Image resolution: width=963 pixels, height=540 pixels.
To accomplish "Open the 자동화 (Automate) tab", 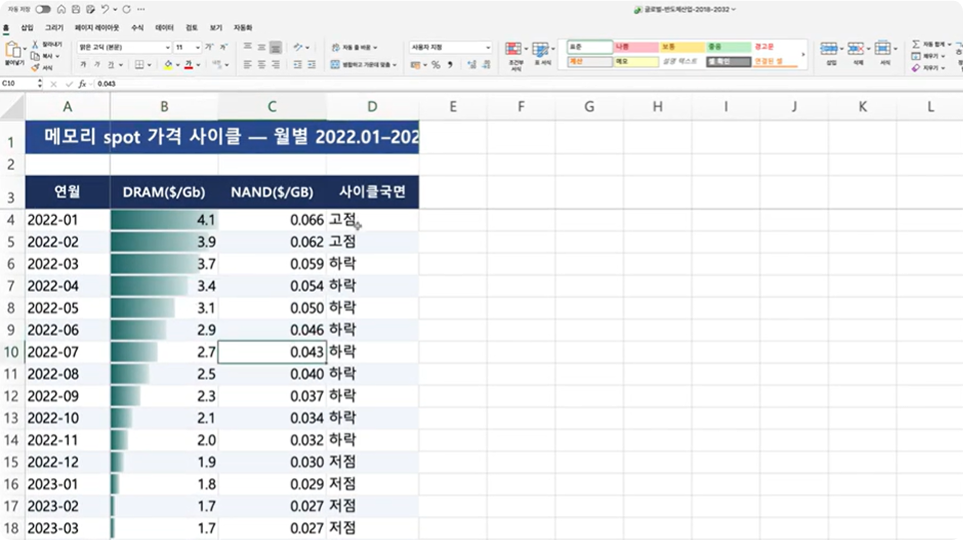I will tap(243, 28).
